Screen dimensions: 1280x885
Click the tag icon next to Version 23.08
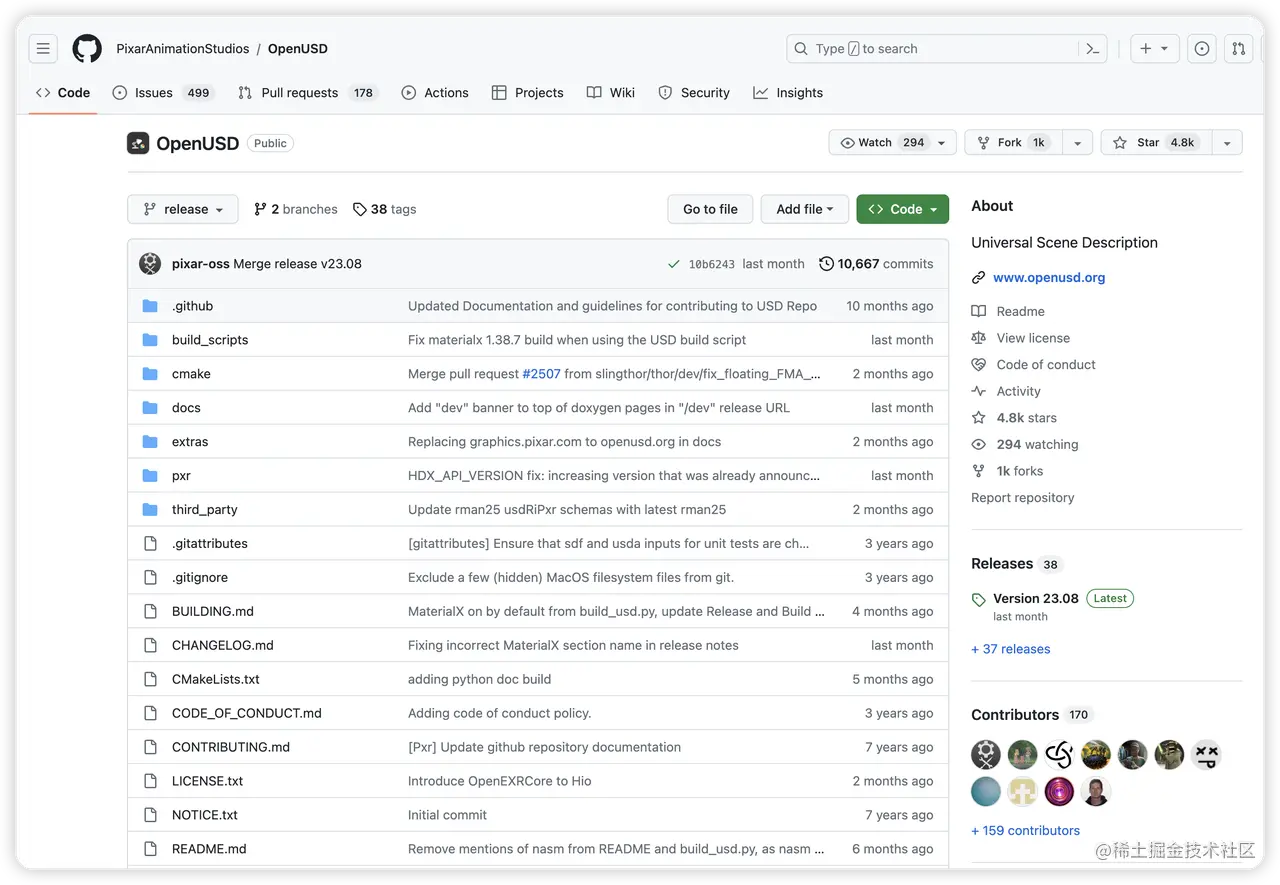[979, 600]
